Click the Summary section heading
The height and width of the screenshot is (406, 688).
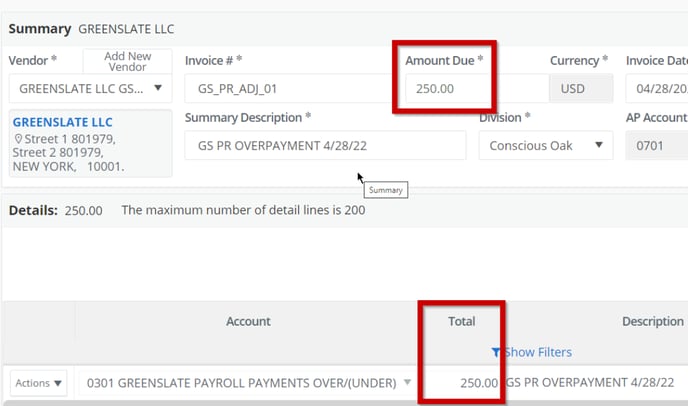[x=40, y=29]
